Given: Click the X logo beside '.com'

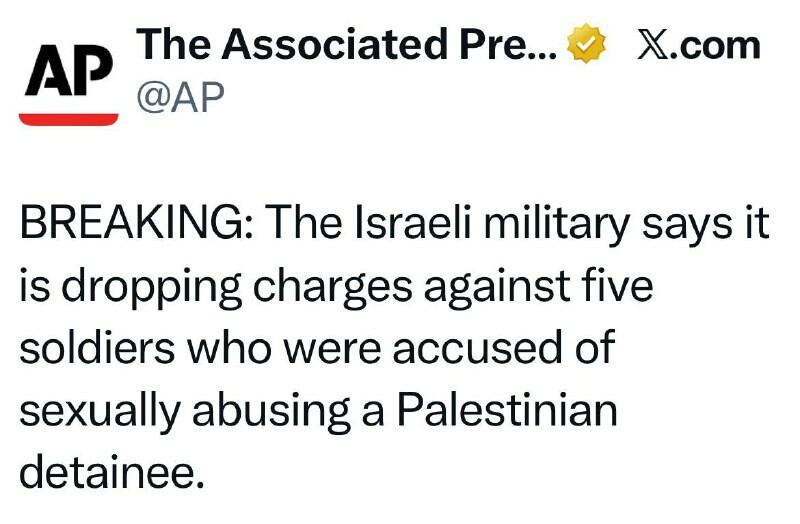Looking at the screenshot, I should (652, 45).
